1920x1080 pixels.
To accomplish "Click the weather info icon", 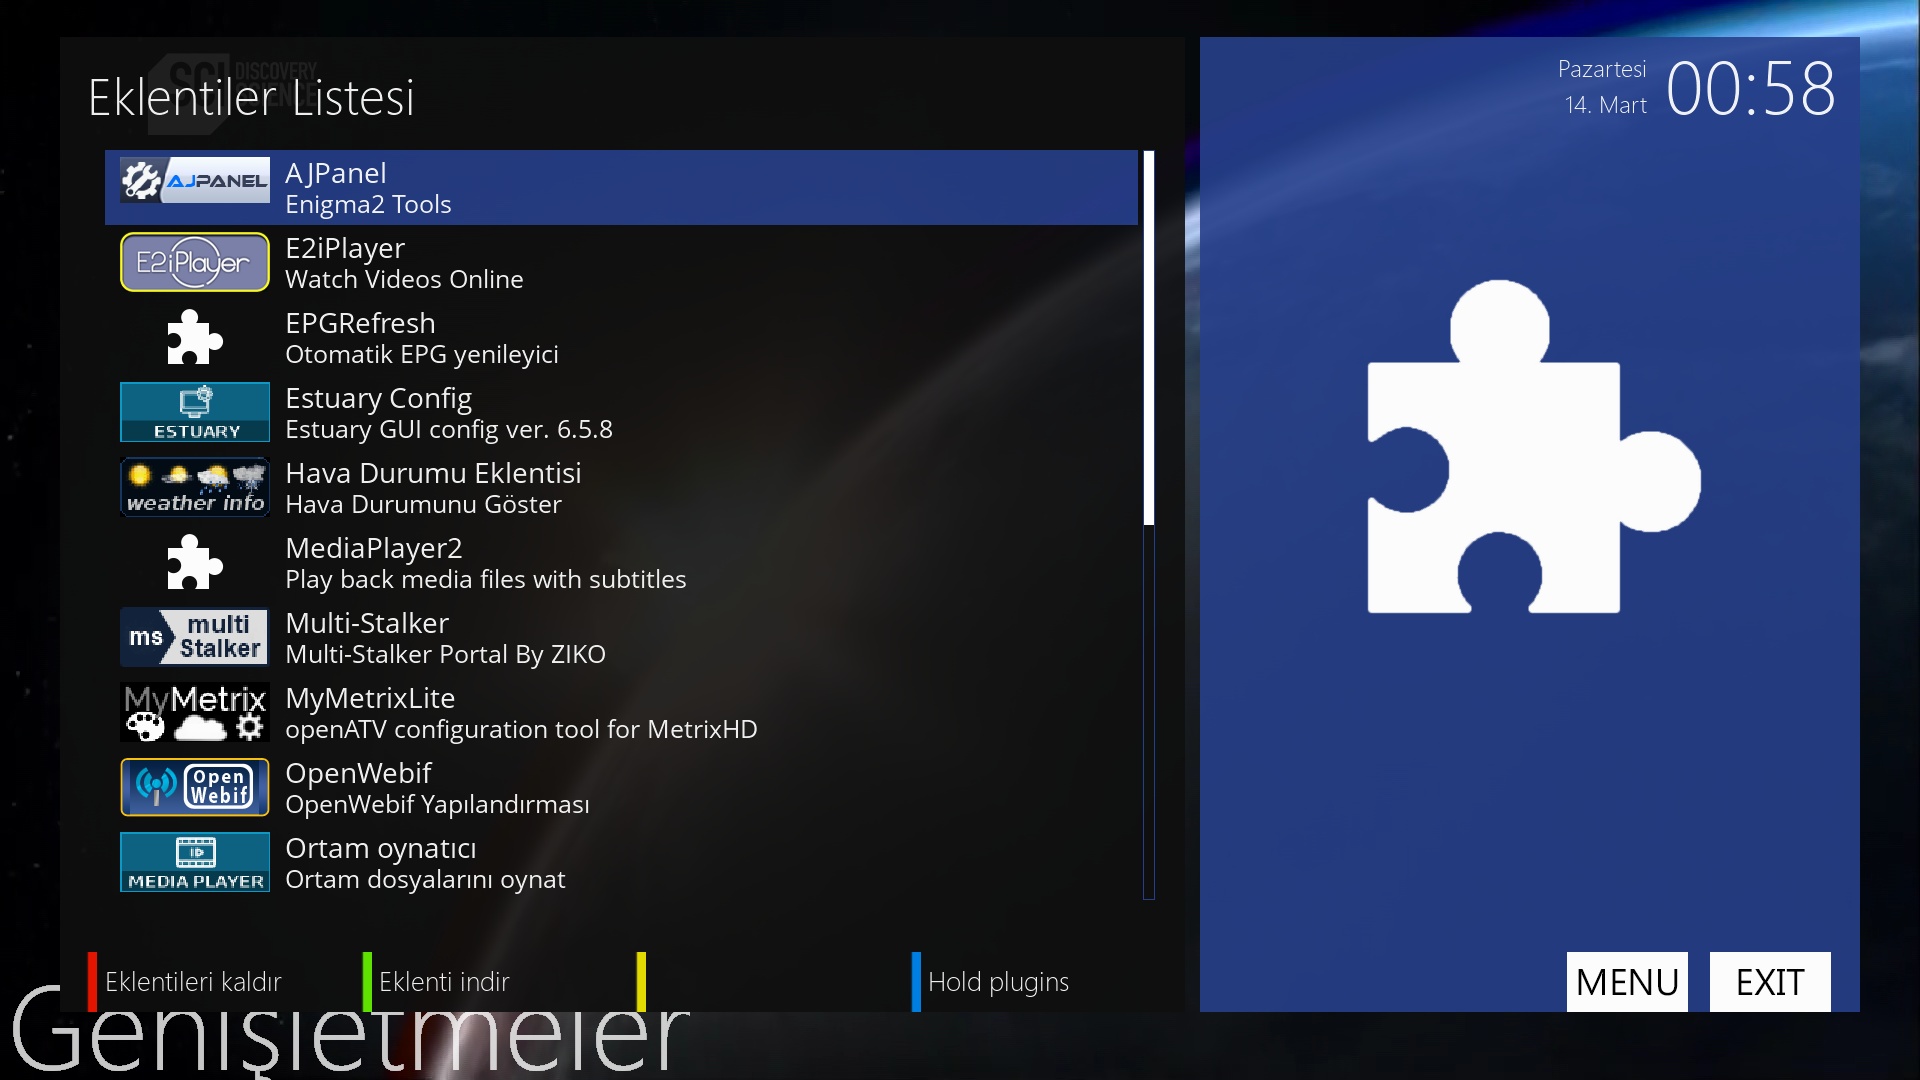I will click(x=195, y=487).
